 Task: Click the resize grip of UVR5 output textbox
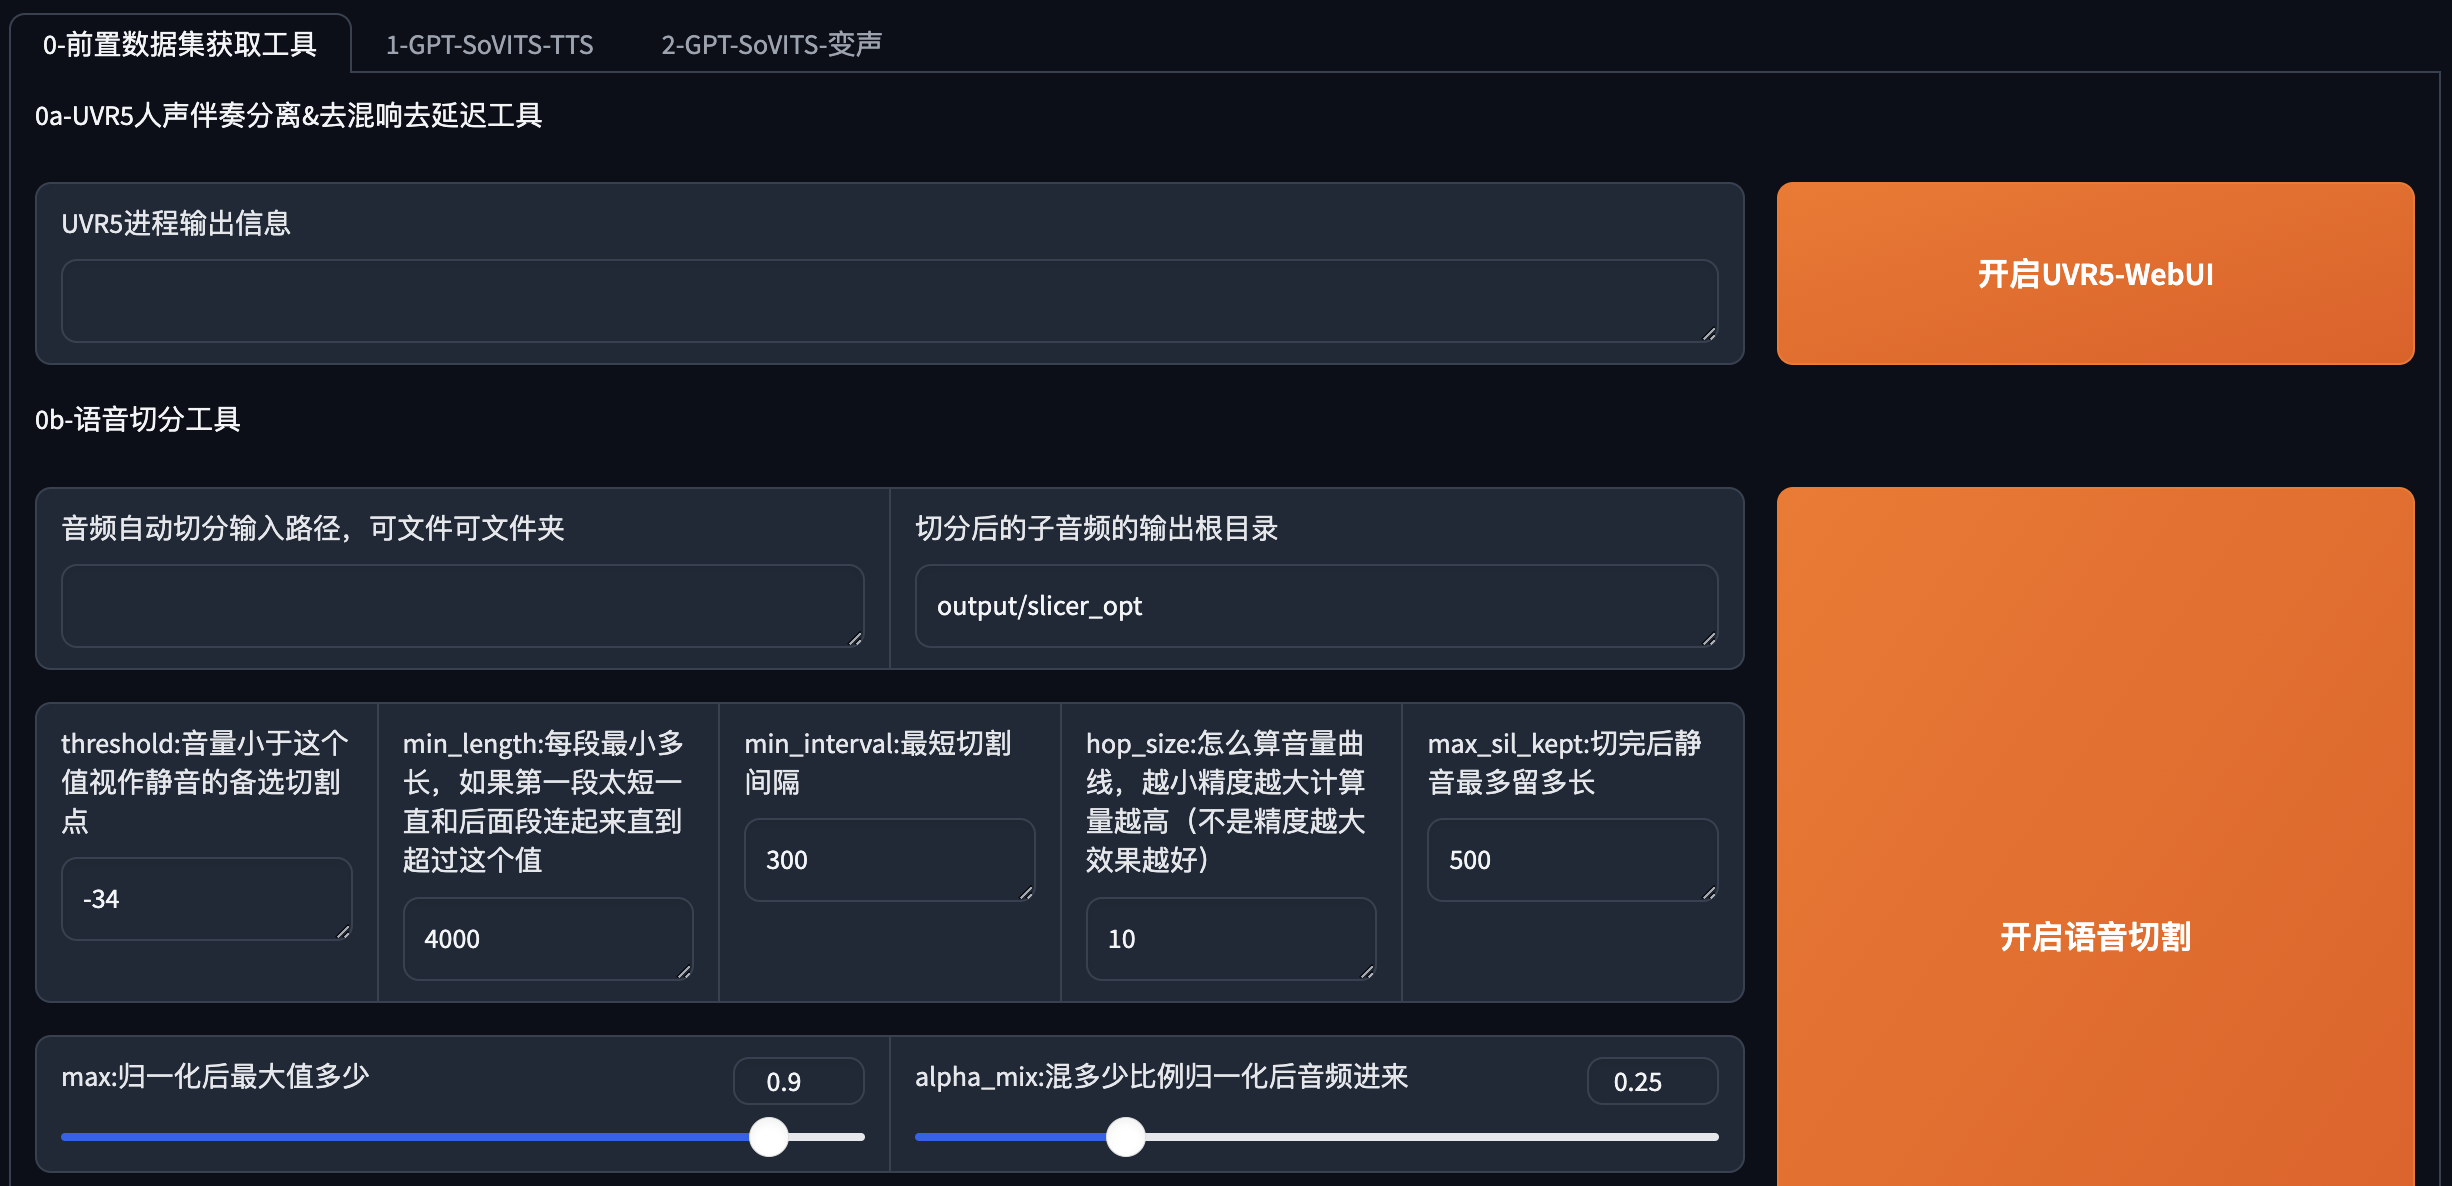1709,334
